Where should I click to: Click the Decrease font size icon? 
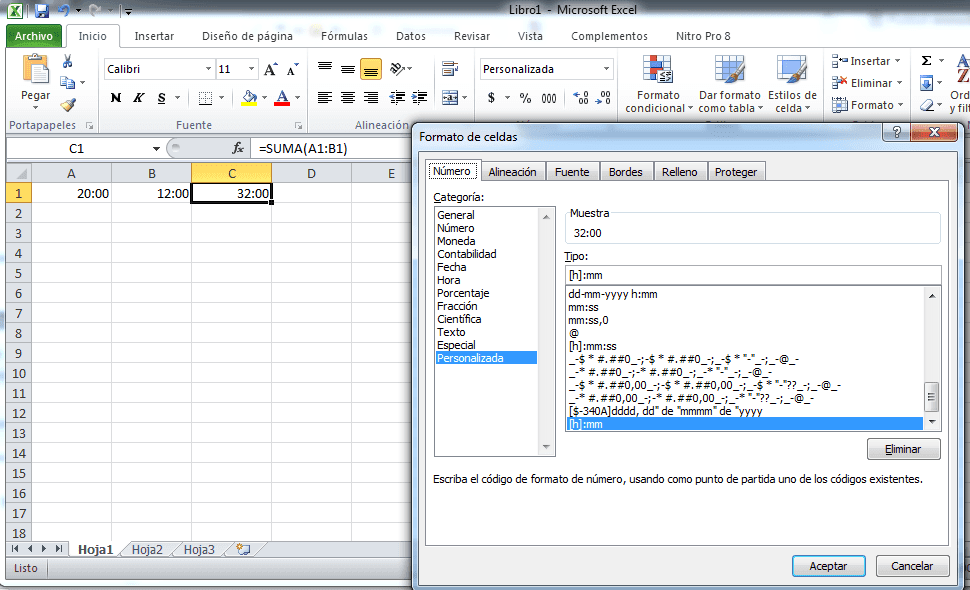[293, 69]
